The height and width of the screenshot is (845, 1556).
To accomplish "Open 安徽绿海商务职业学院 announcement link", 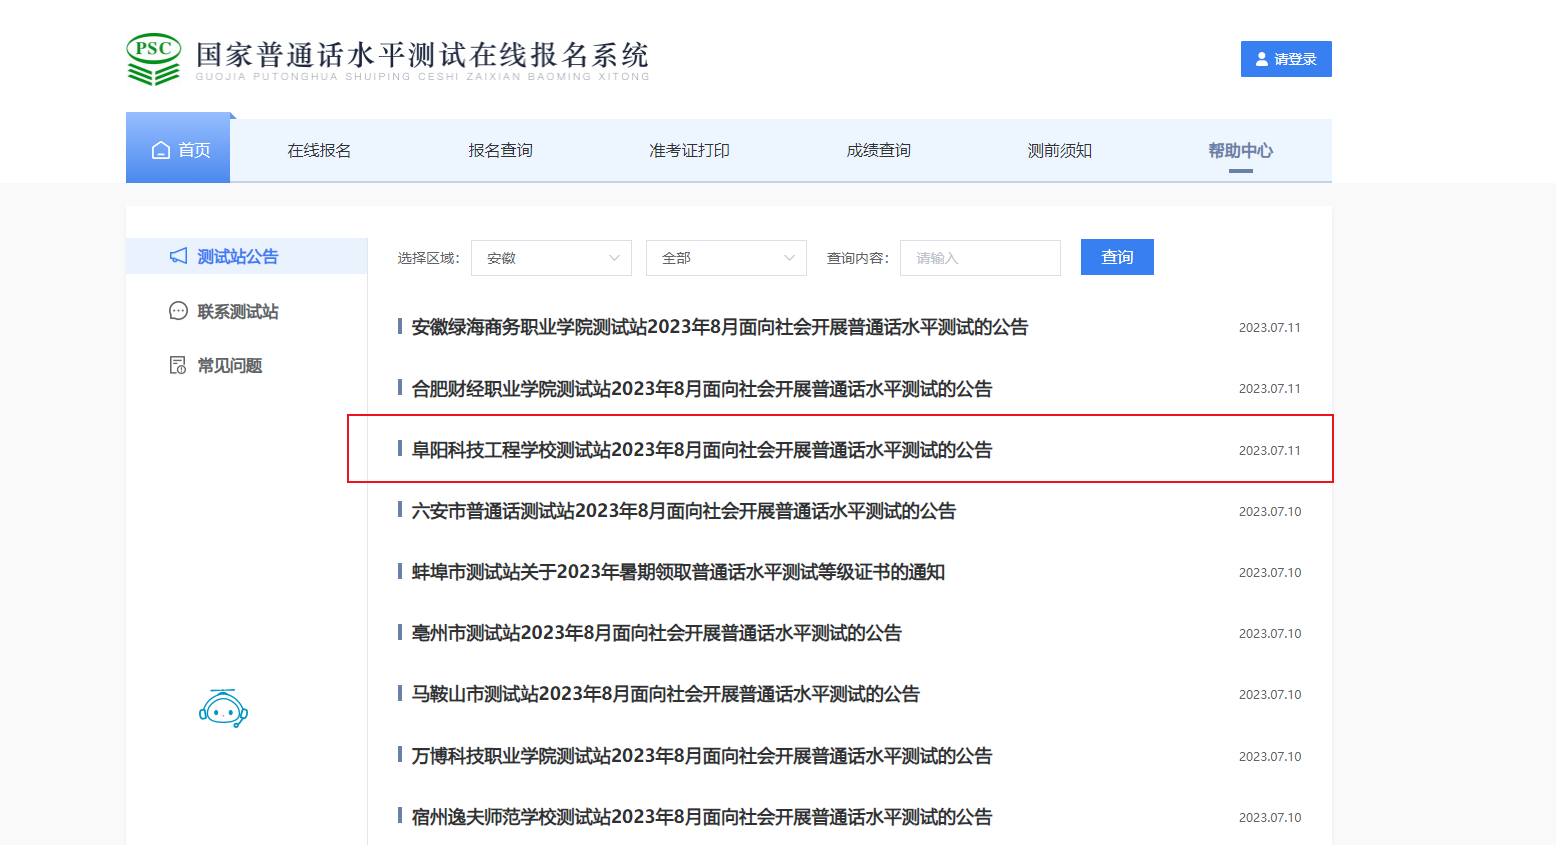I will click(x=719, y=327).
